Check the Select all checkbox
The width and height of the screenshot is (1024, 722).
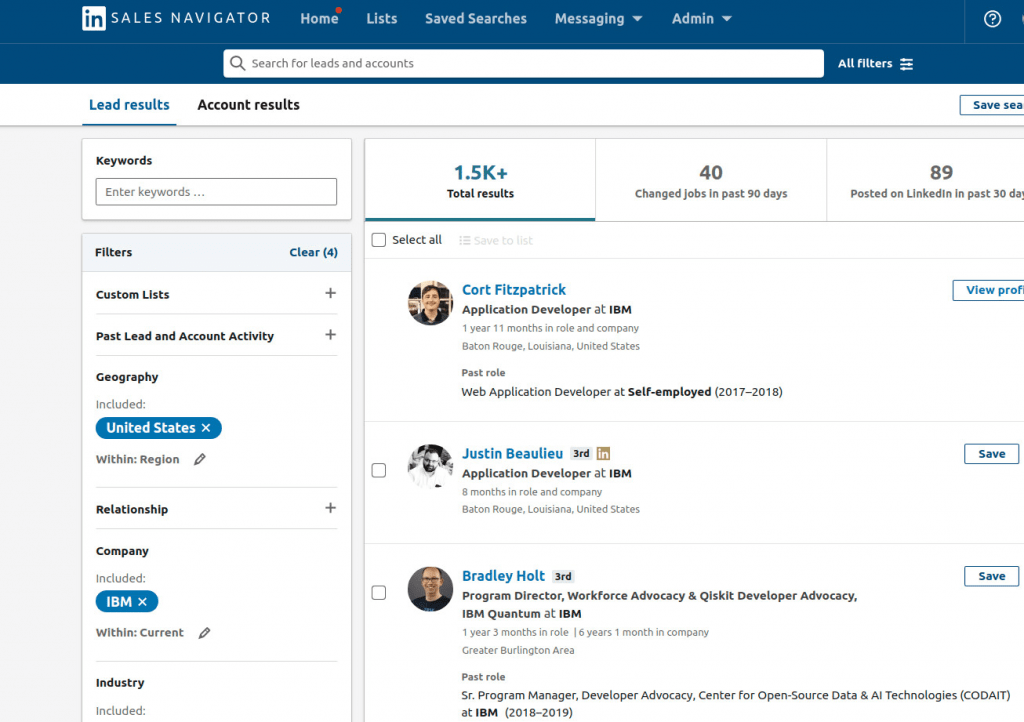378,240
